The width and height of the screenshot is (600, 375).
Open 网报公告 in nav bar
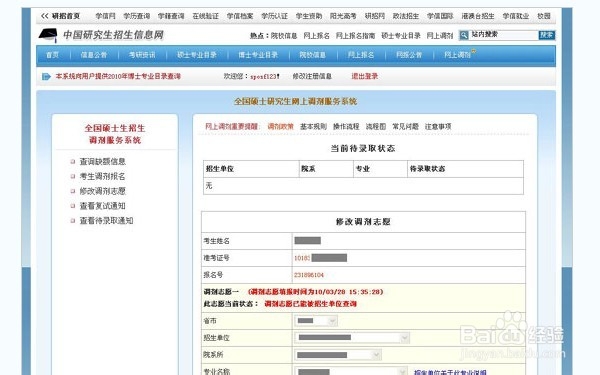(409, 55)
